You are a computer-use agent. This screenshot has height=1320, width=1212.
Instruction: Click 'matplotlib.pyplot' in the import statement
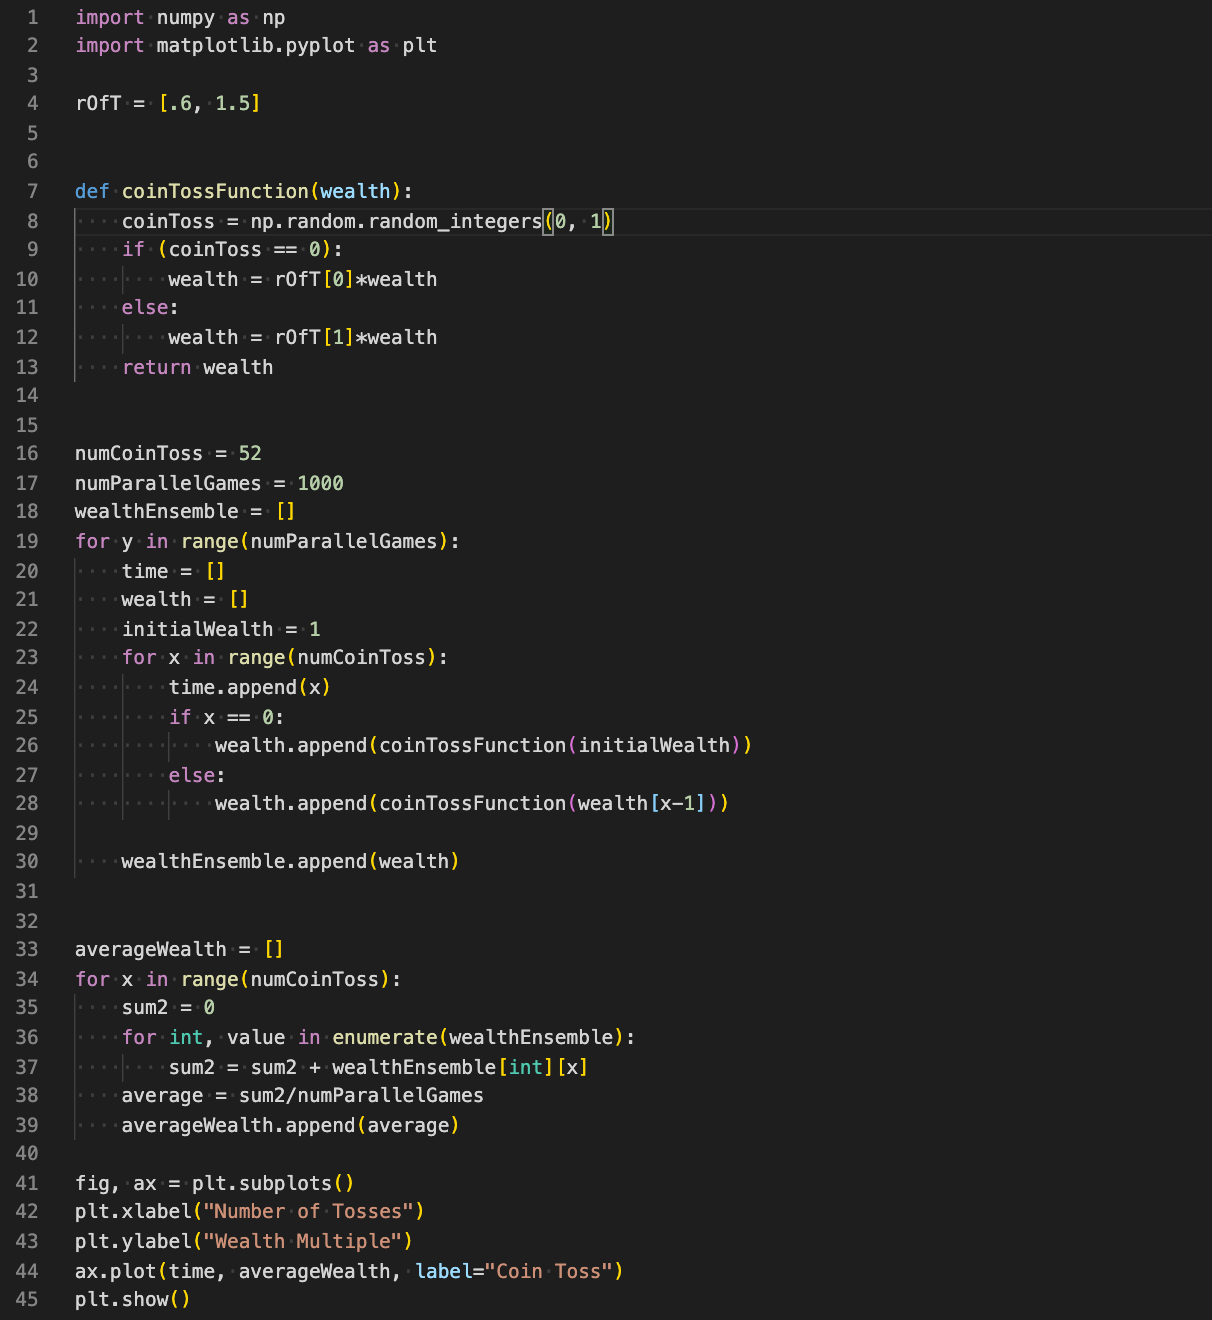[x=255, y=45]
